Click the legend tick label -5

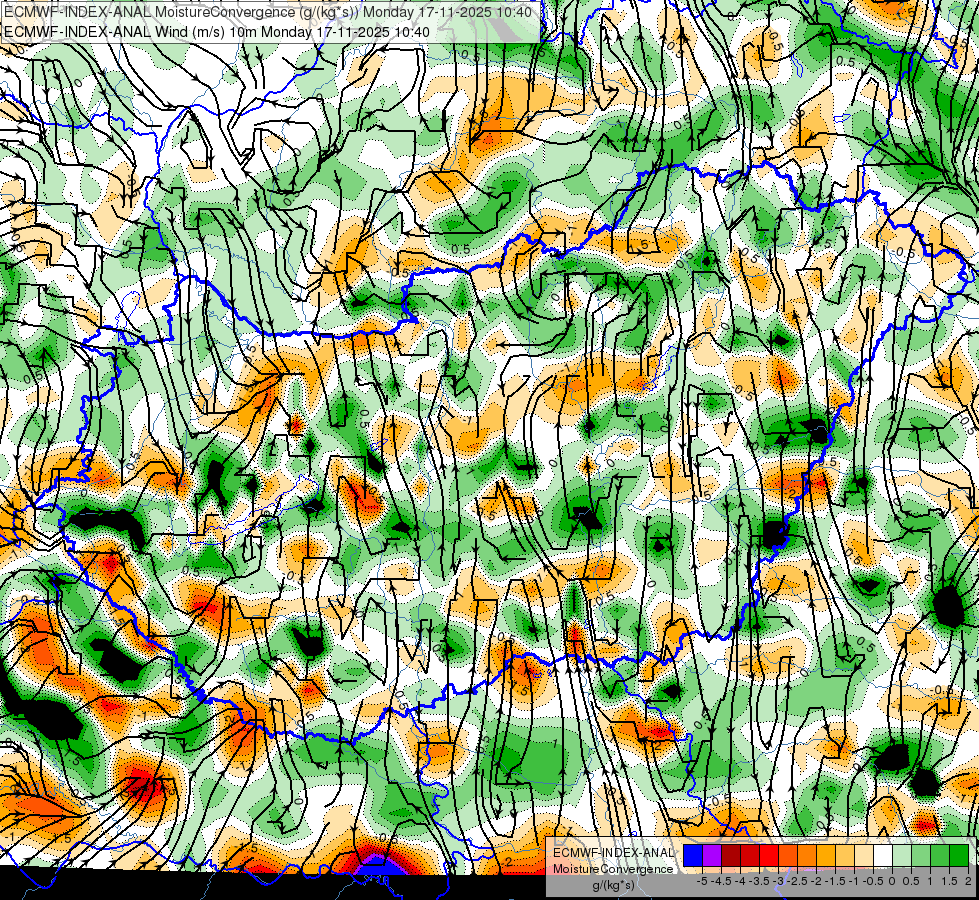coord(702,881)
